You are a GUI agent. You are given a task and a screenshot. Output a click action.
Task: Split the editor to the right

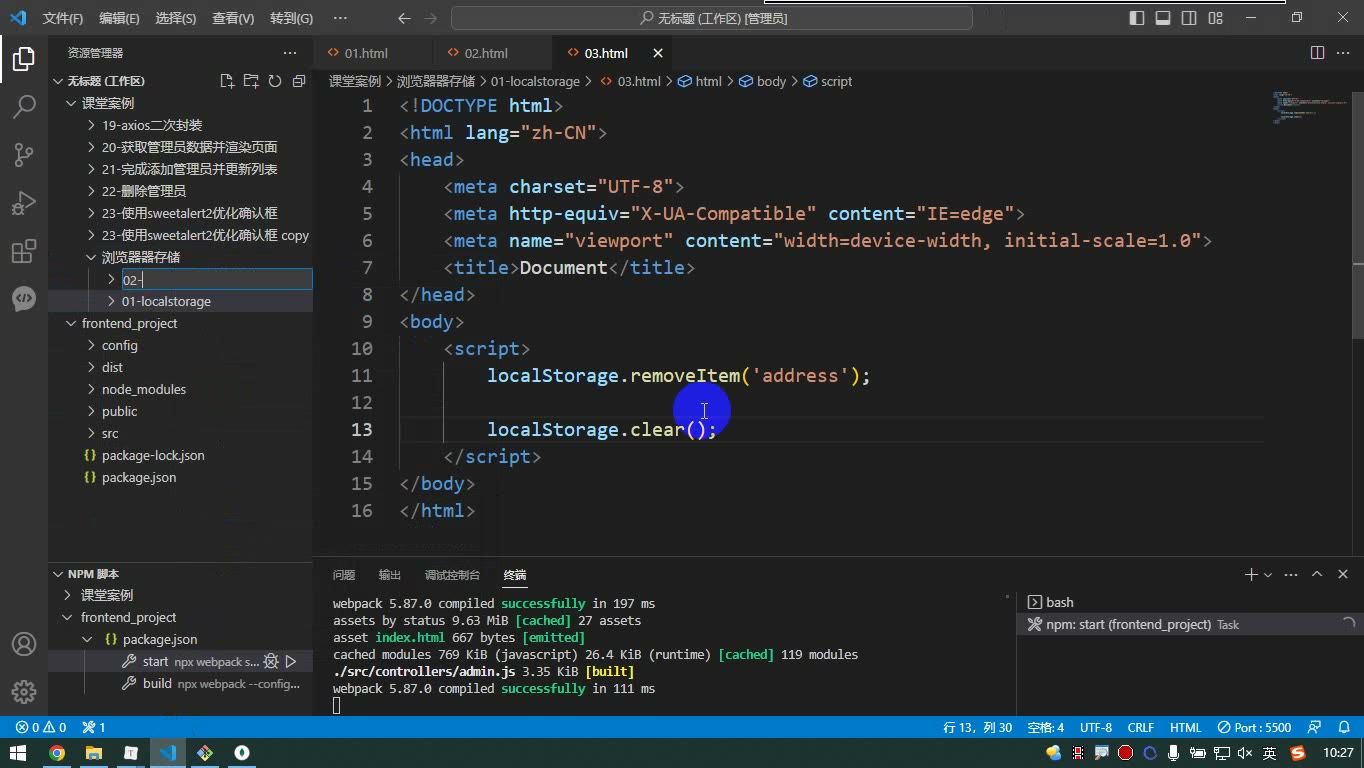click(1317, 53)
